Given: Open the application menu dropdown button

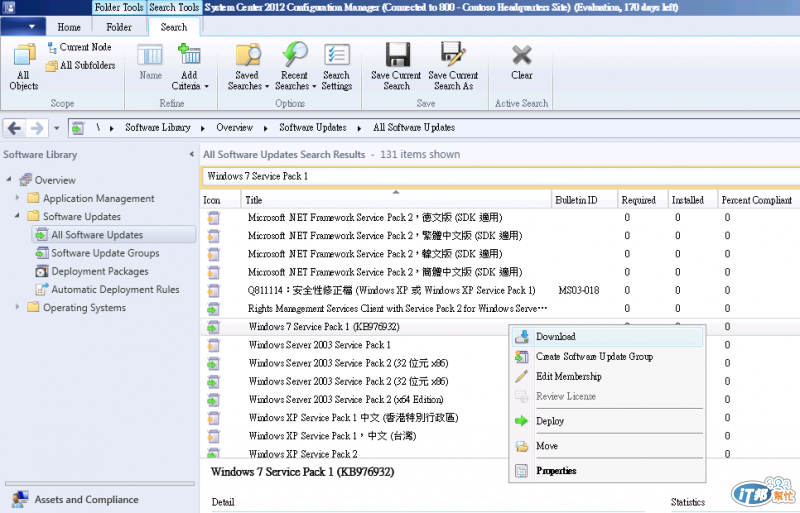Looking at the screenshot, I should 22,27.
